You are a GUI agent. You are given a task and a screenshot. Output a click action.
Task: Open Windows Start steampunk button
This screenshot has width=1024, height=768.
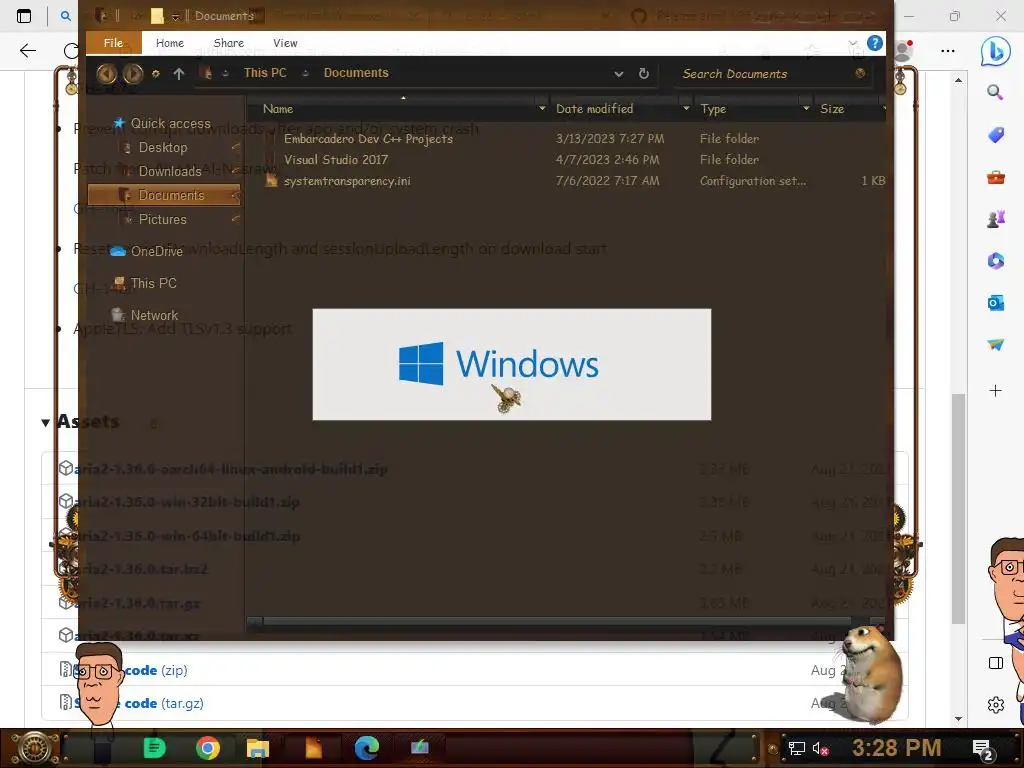[35, 748]
